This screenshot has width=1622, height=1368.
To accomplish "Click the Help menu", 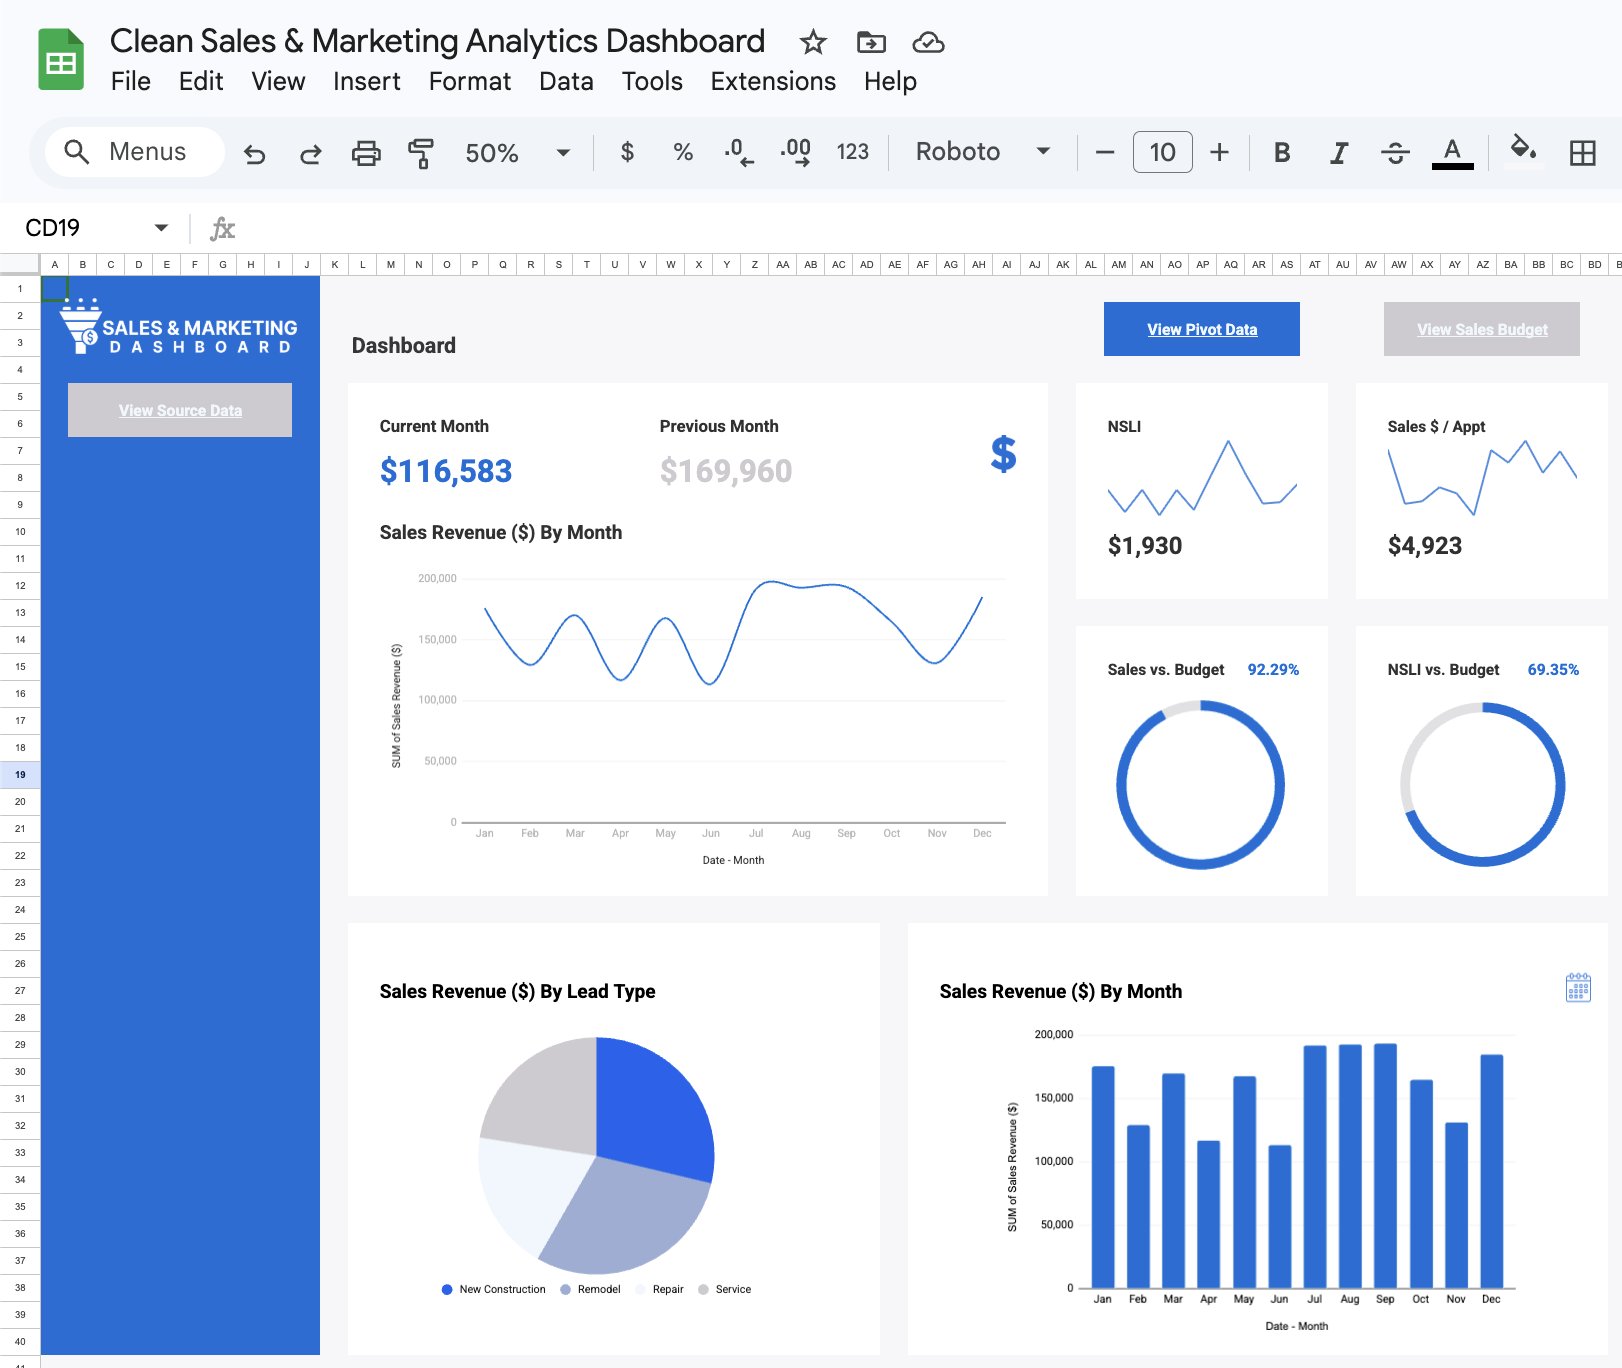I will coord(890,82).
